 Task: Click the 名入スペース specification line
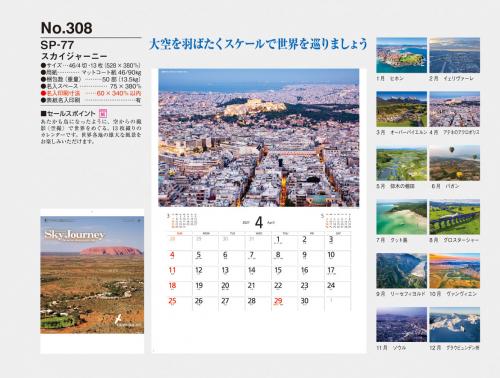pyautogui.click(x=91, y=86)
